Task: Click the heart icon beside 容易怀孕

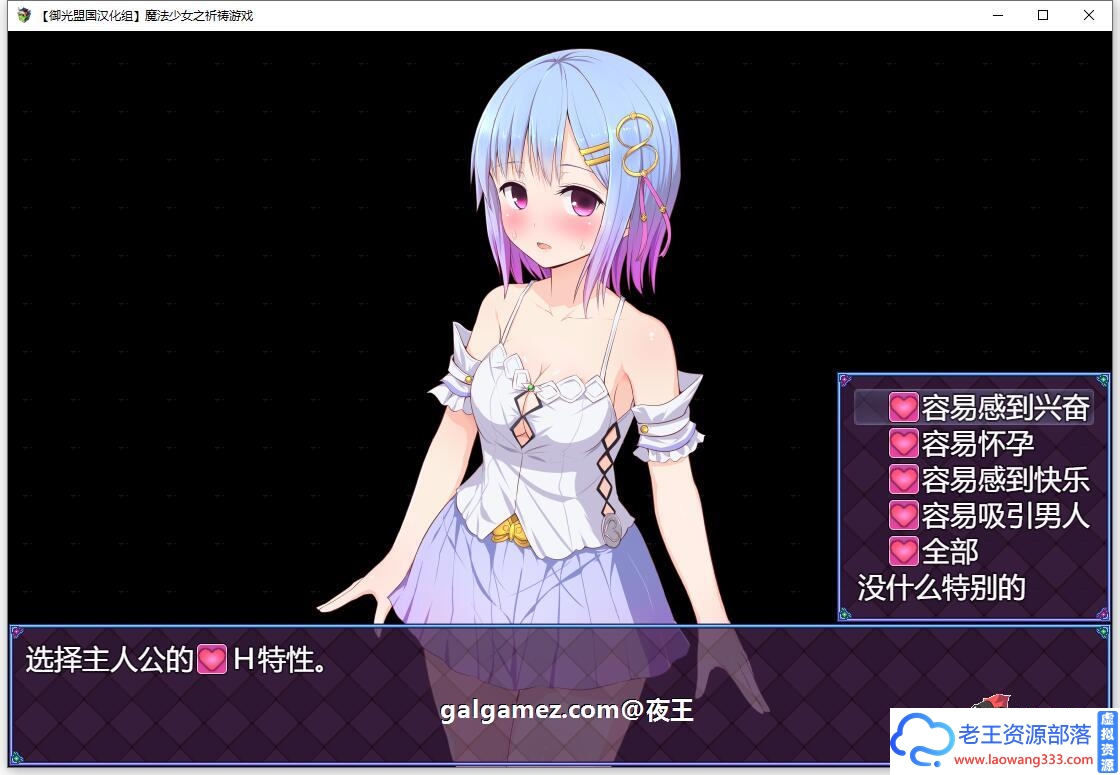Action: point(903,443)
